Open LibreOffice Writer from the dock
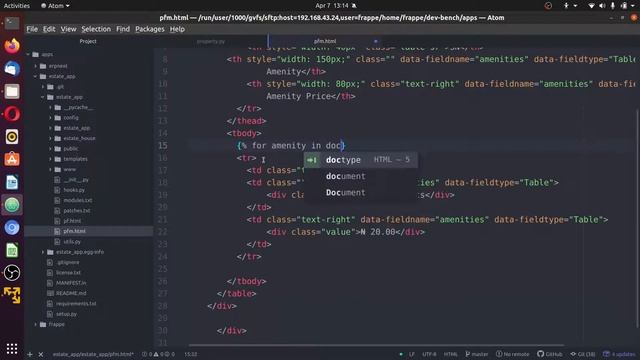640x360 pixels. (x=12, y=182)
